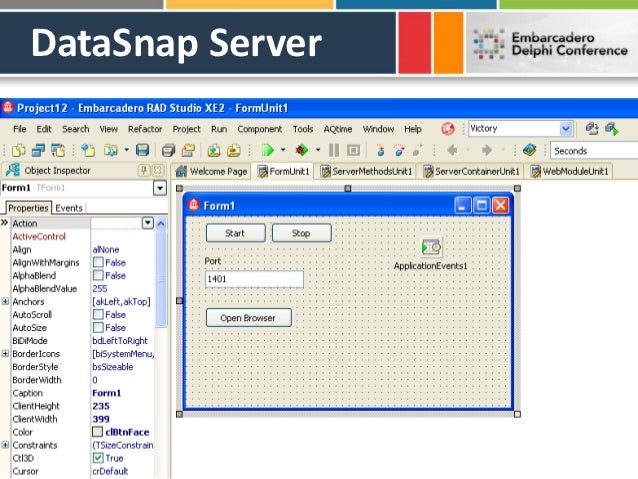Click the Start button on Form1
This screenshot has height=479, width=638.
236,233
